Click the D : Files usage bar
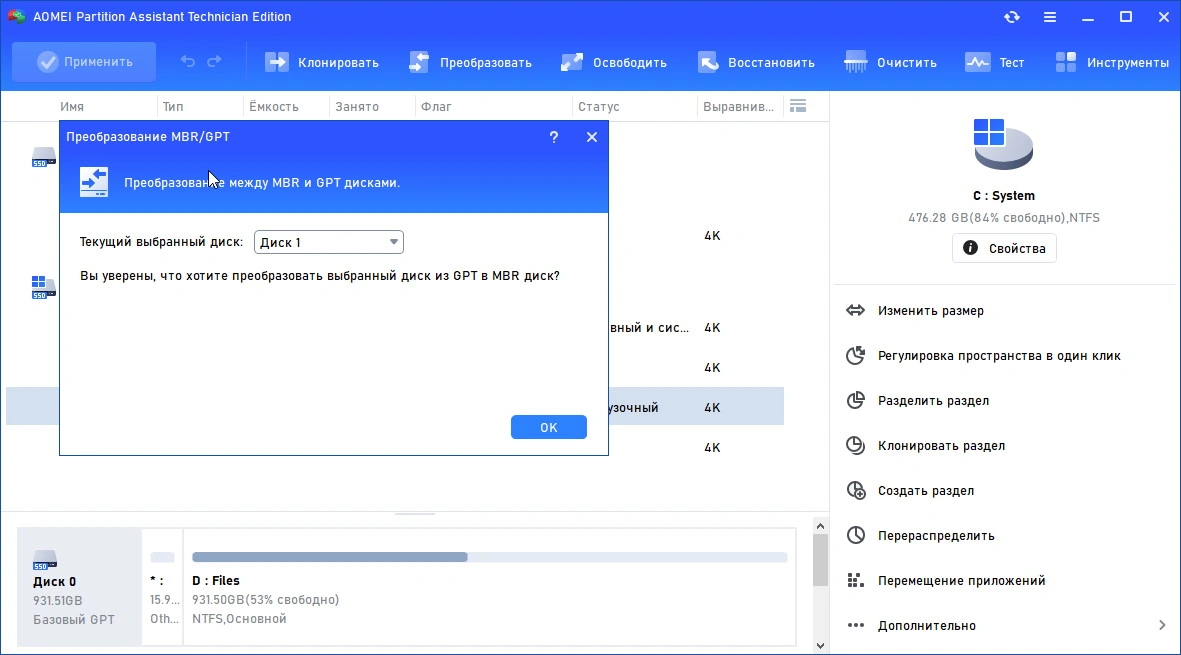 490,557
